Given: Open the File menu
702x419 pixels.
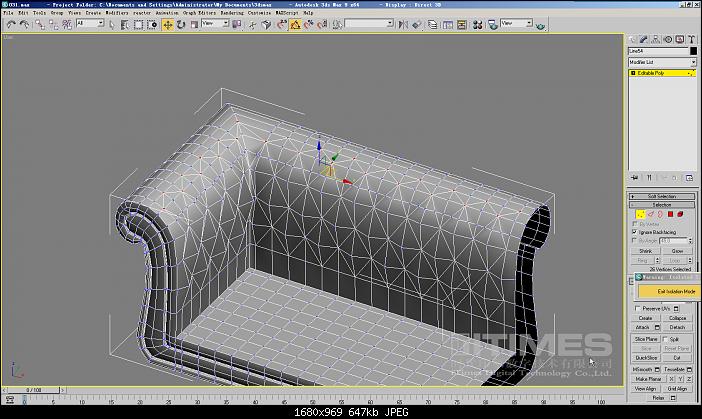Looking at the screenshot, I should click(x=8, y=13).
